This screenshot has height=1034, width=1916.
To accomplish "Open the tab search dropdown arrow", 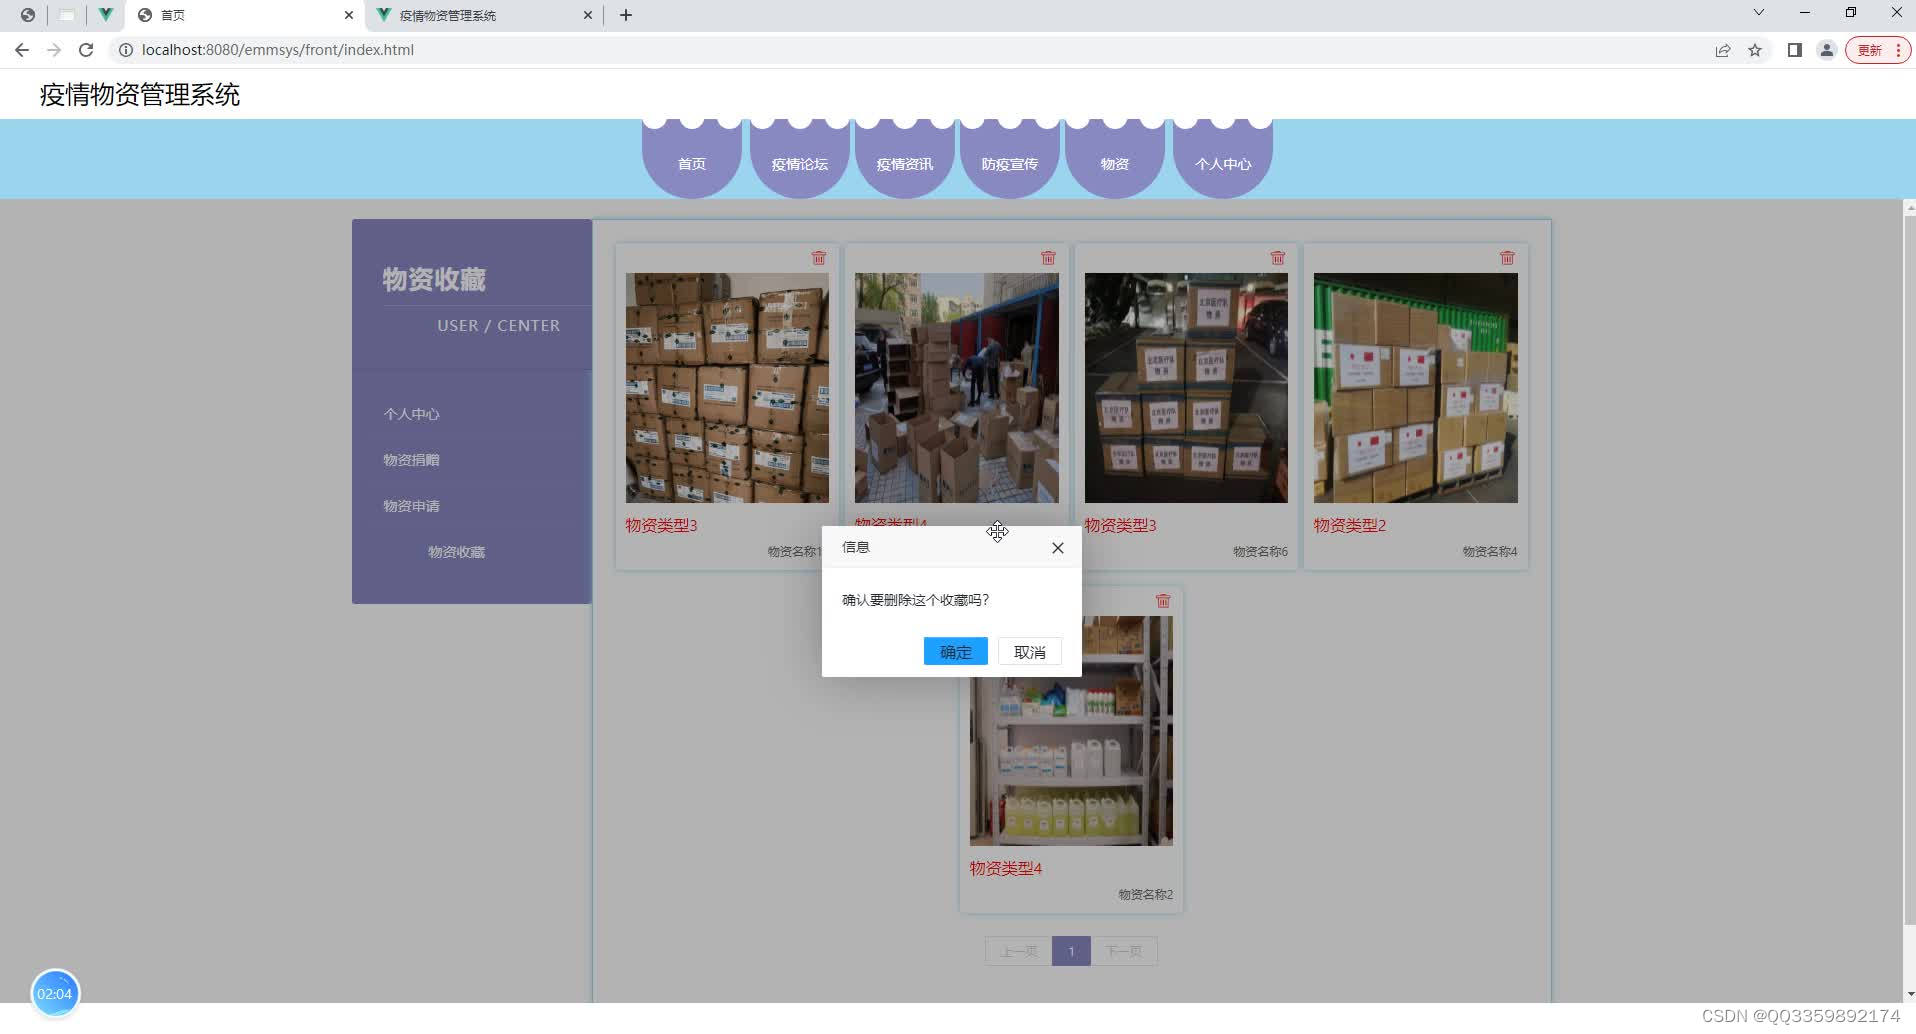I will (1759, 13).
